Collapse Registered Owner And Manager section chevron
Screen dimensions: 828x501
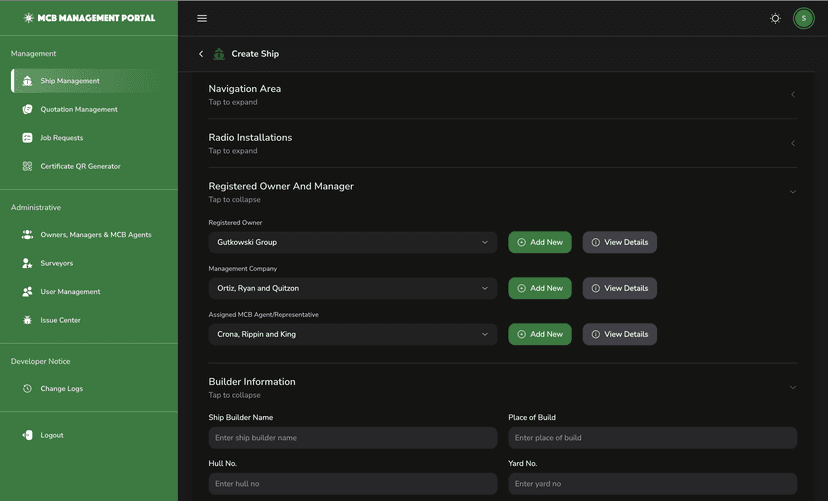(793, 192)
